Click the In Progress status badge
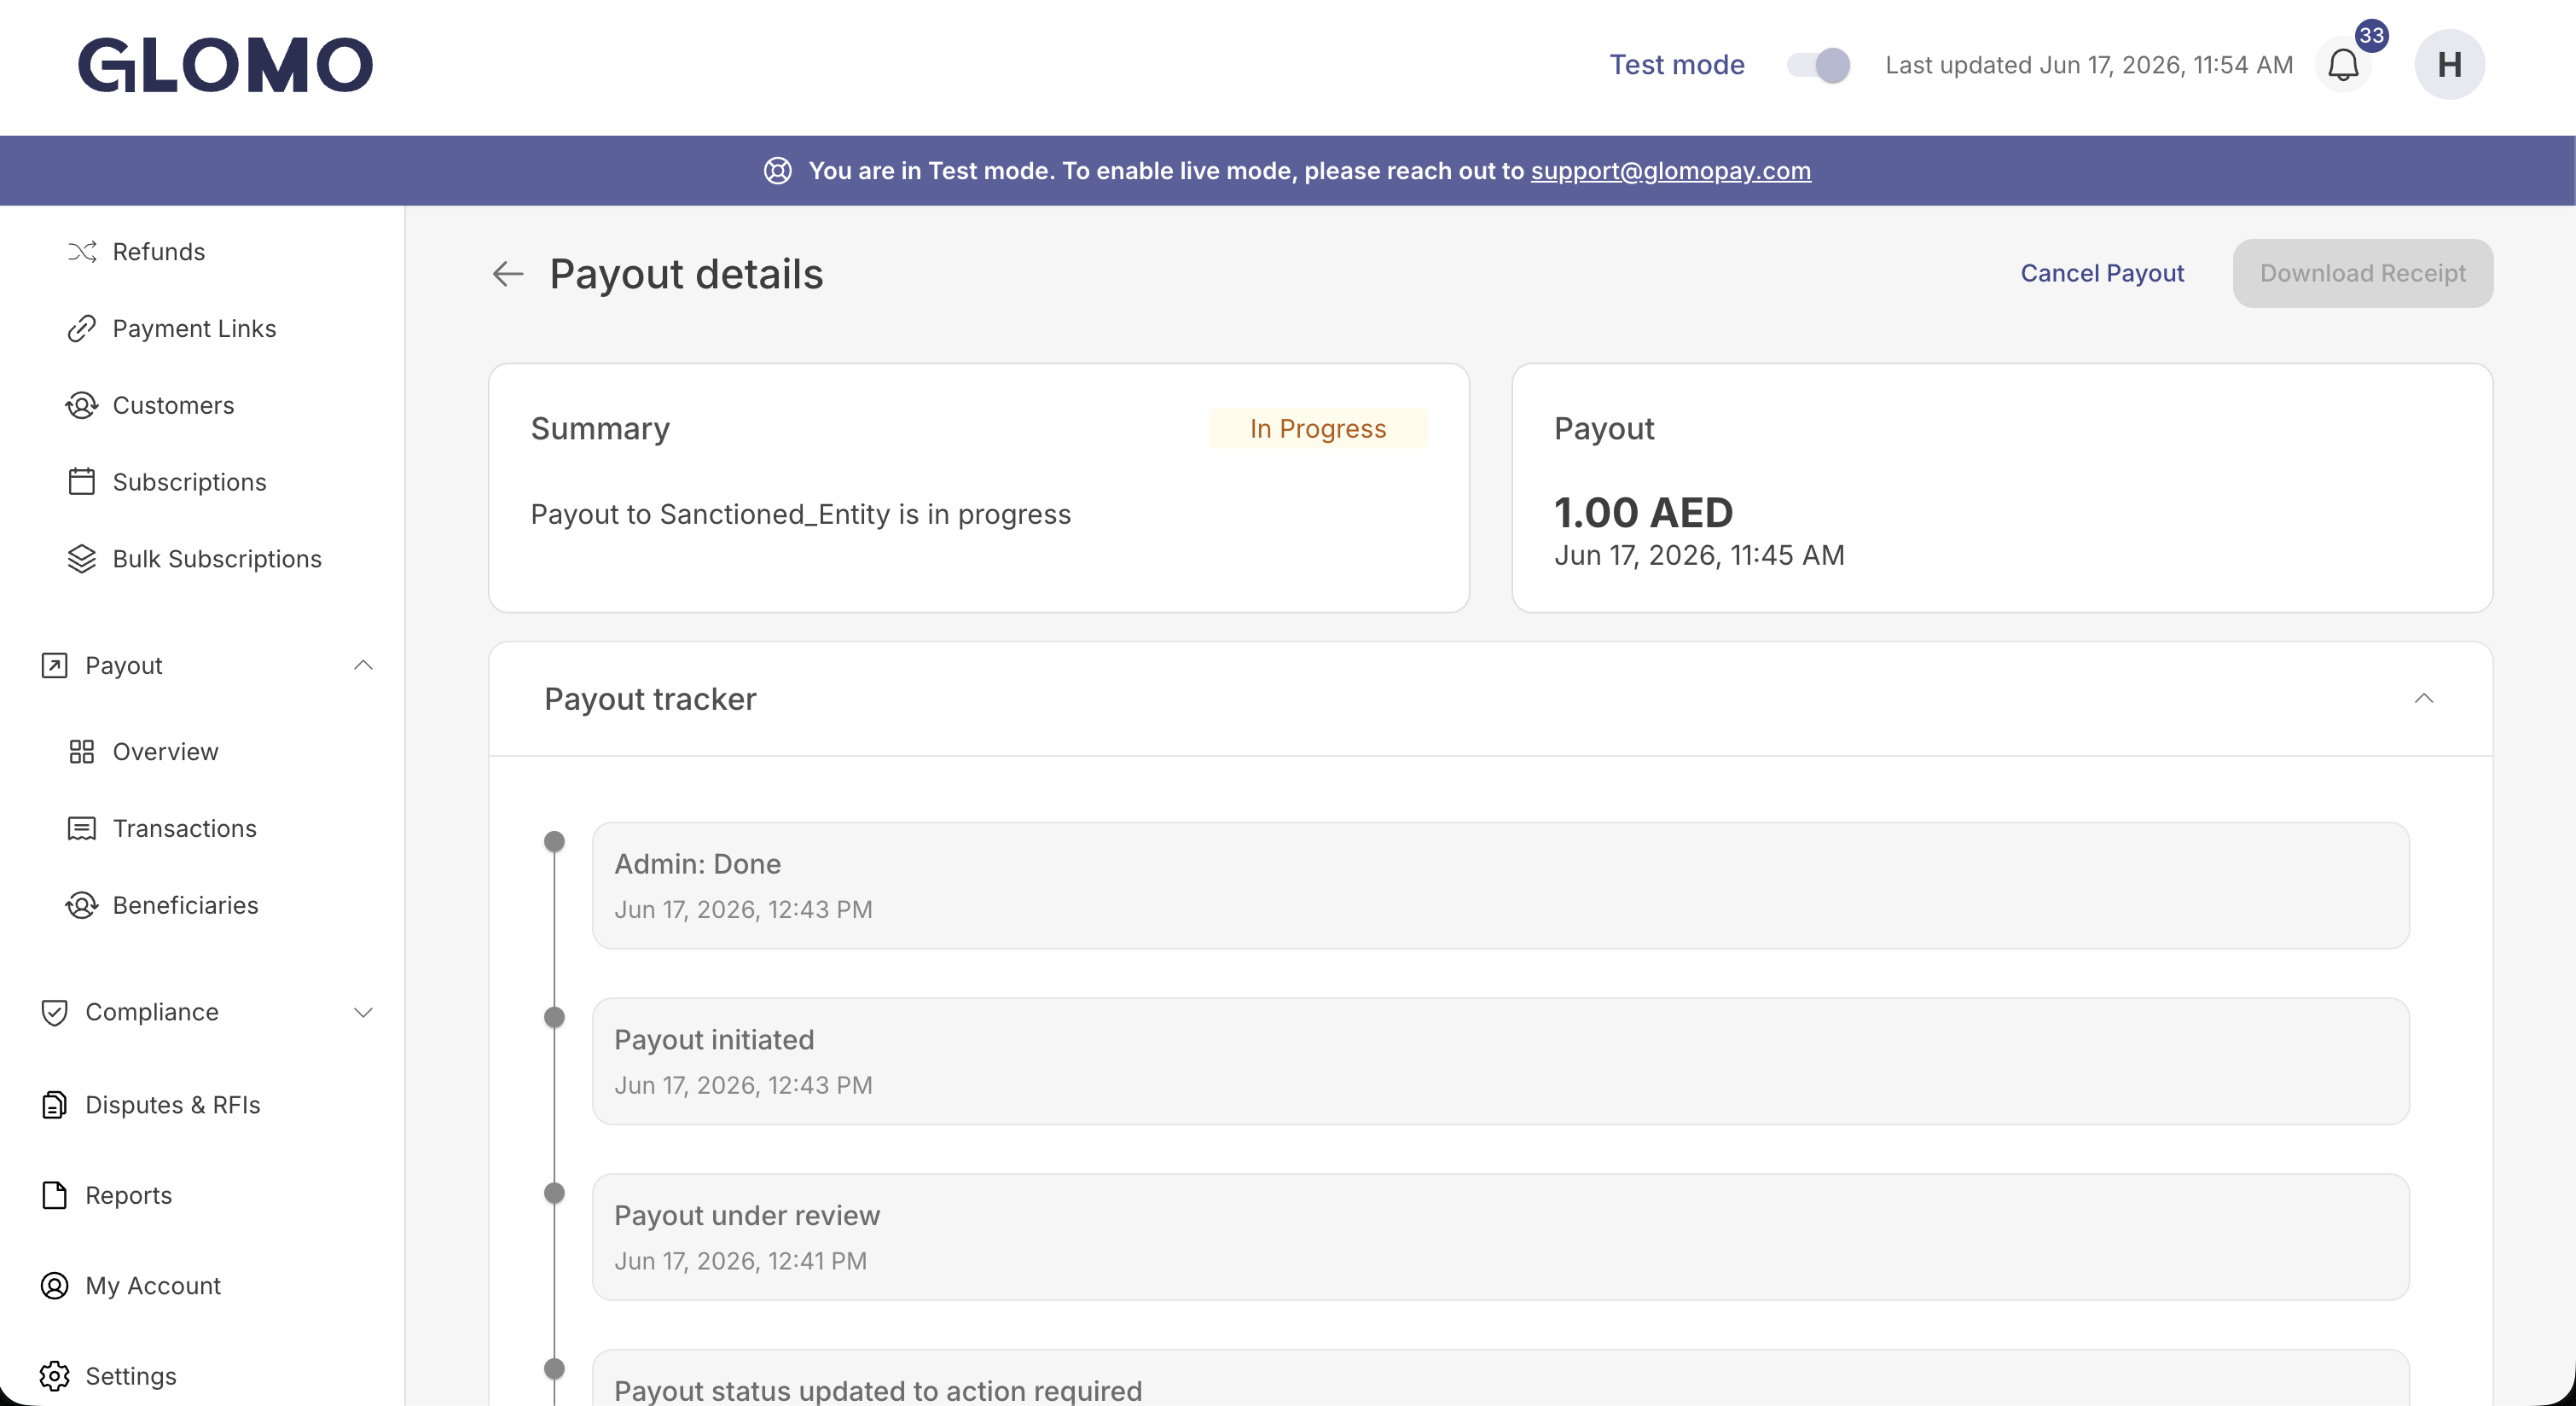Viewport: 2576px width, 1406px height. [1318, 429]
